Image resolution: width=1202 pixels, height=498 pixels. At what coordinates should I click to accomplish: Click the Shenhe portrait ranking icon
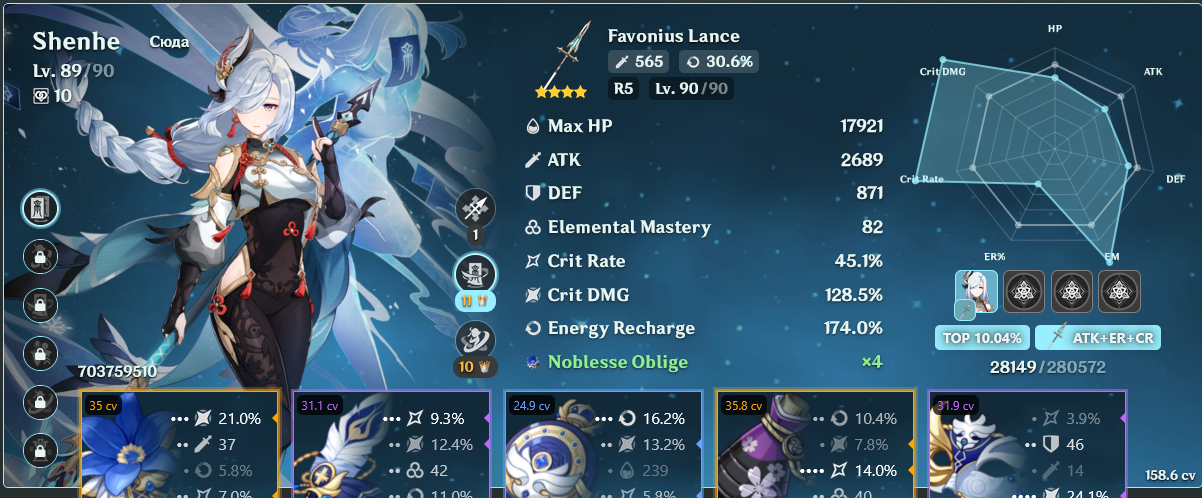(x=976, y=292)
